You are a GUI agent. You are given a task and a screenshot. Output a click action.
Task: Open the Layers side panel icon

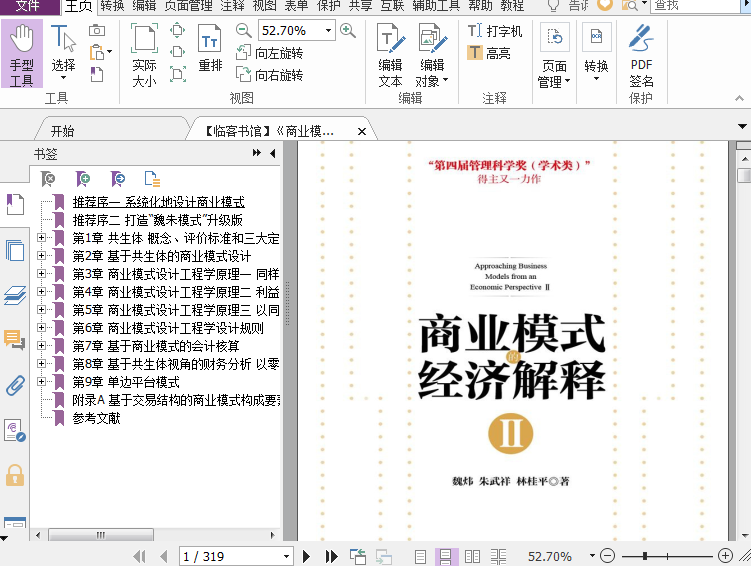coord(15,295)
